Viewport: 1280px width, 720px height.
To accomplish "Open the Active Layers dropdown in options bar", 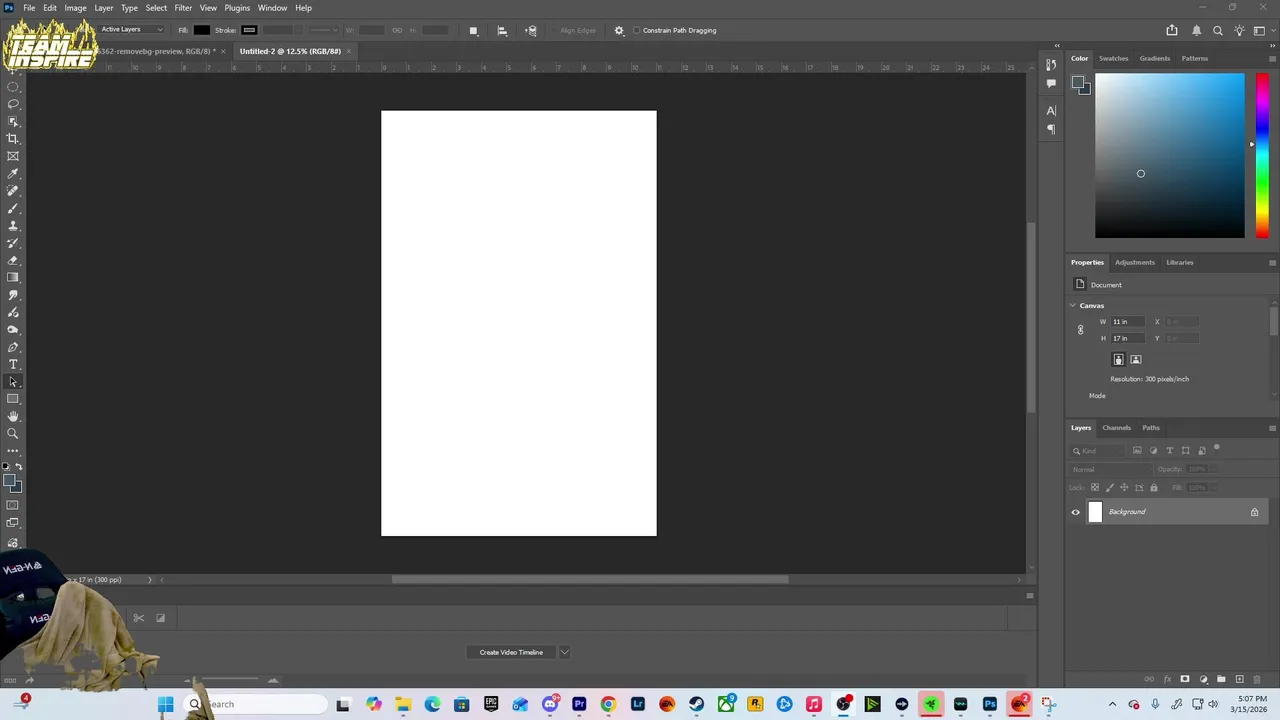I will pos(131,30).
